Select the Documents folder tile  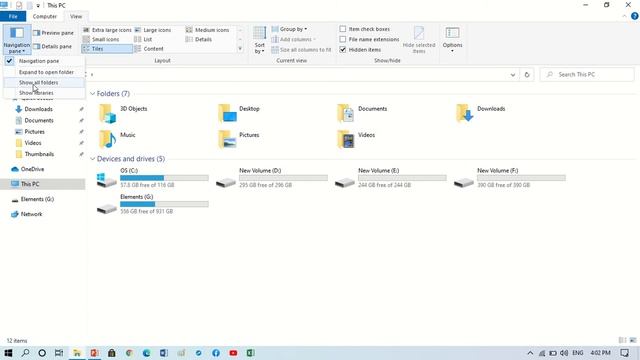coord(362,113)
